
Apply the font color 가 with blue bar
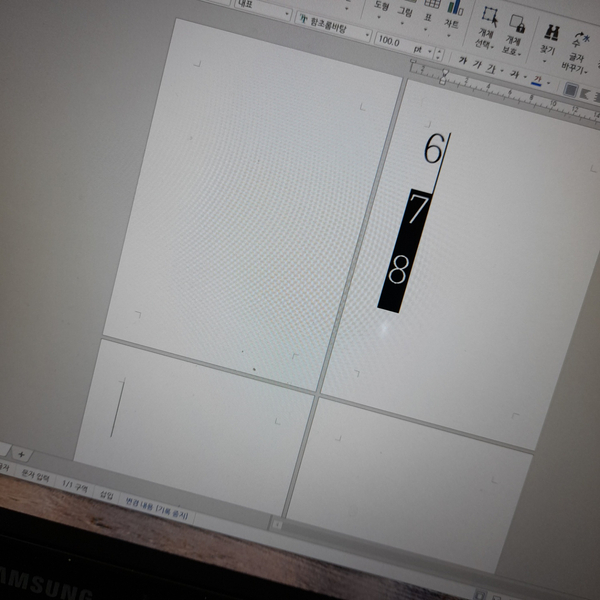coord(538,80)
